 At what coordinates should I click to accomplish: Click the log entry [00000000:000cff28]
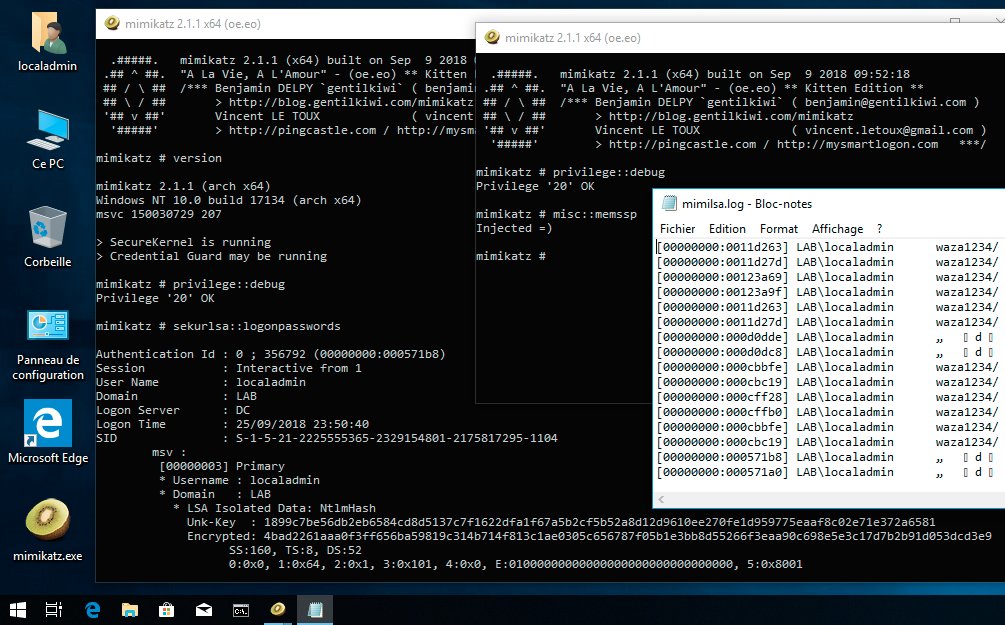point(722,397)
